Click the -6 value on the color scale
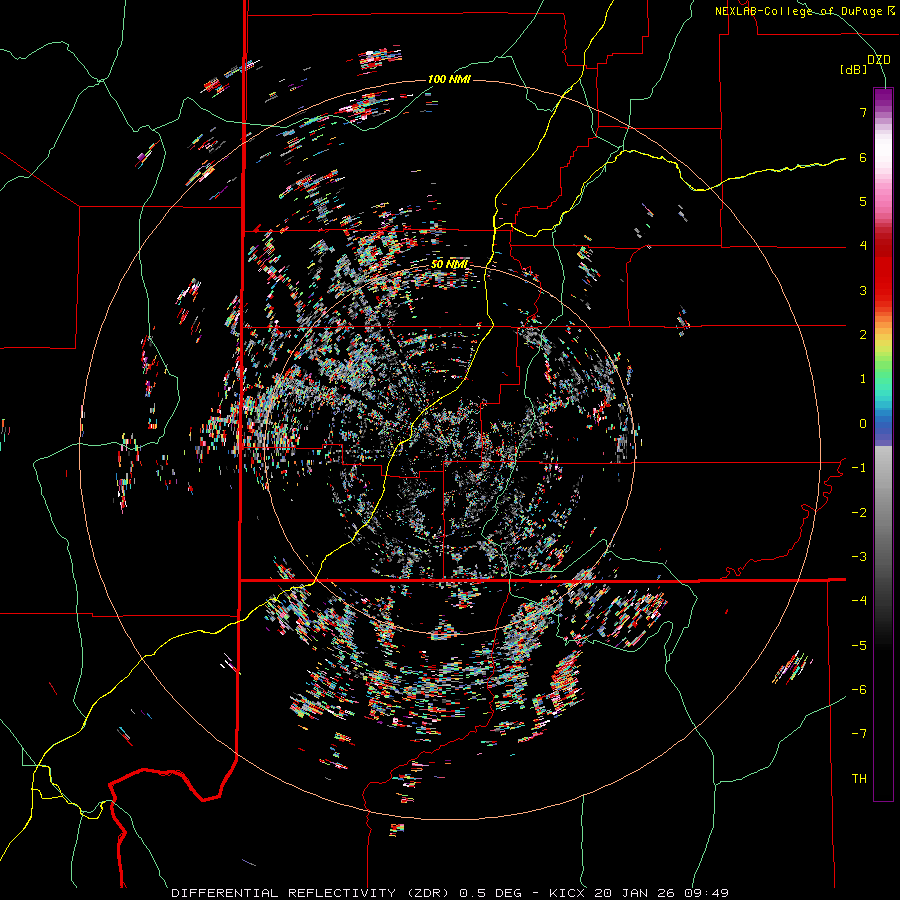The image size is (900, 900). click(859, 690)
